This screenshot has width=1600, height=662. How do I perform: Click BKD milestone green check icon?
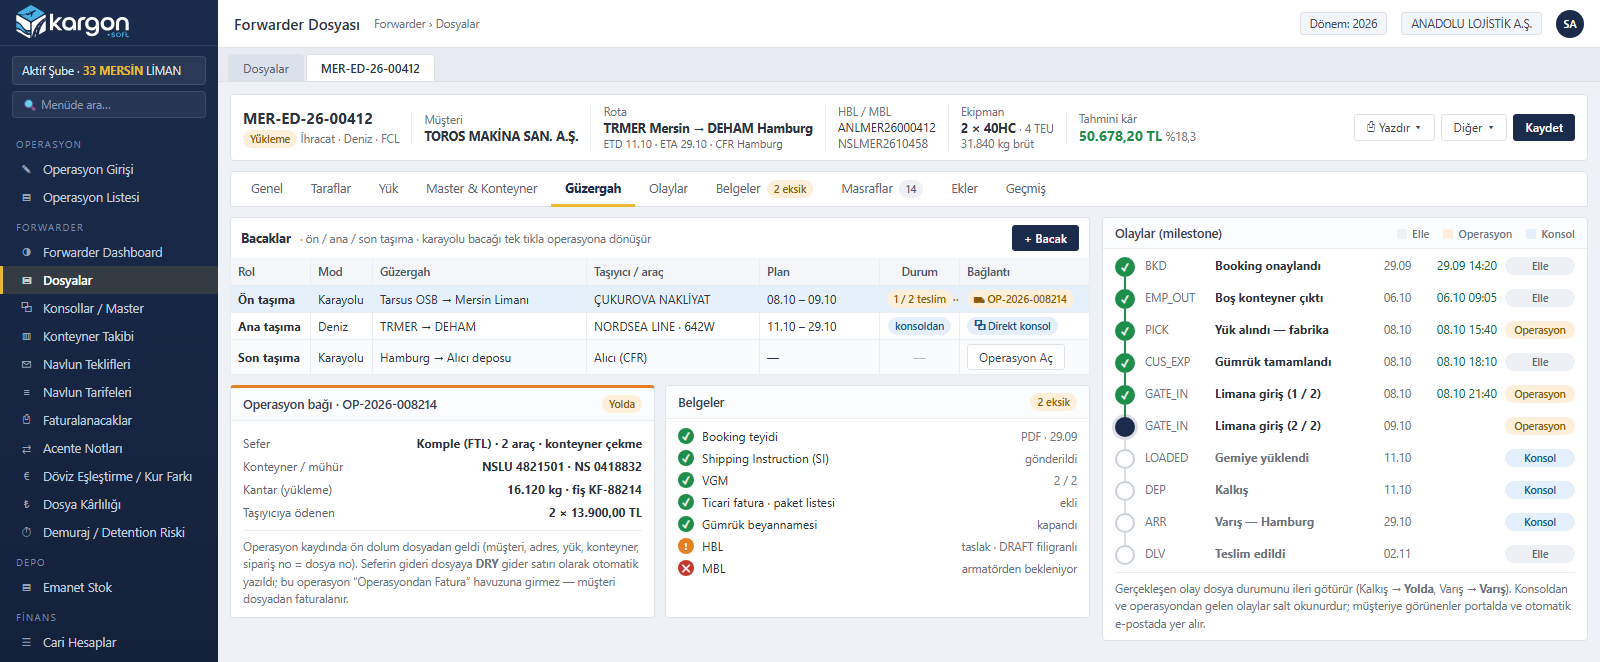coord(1125,267)
